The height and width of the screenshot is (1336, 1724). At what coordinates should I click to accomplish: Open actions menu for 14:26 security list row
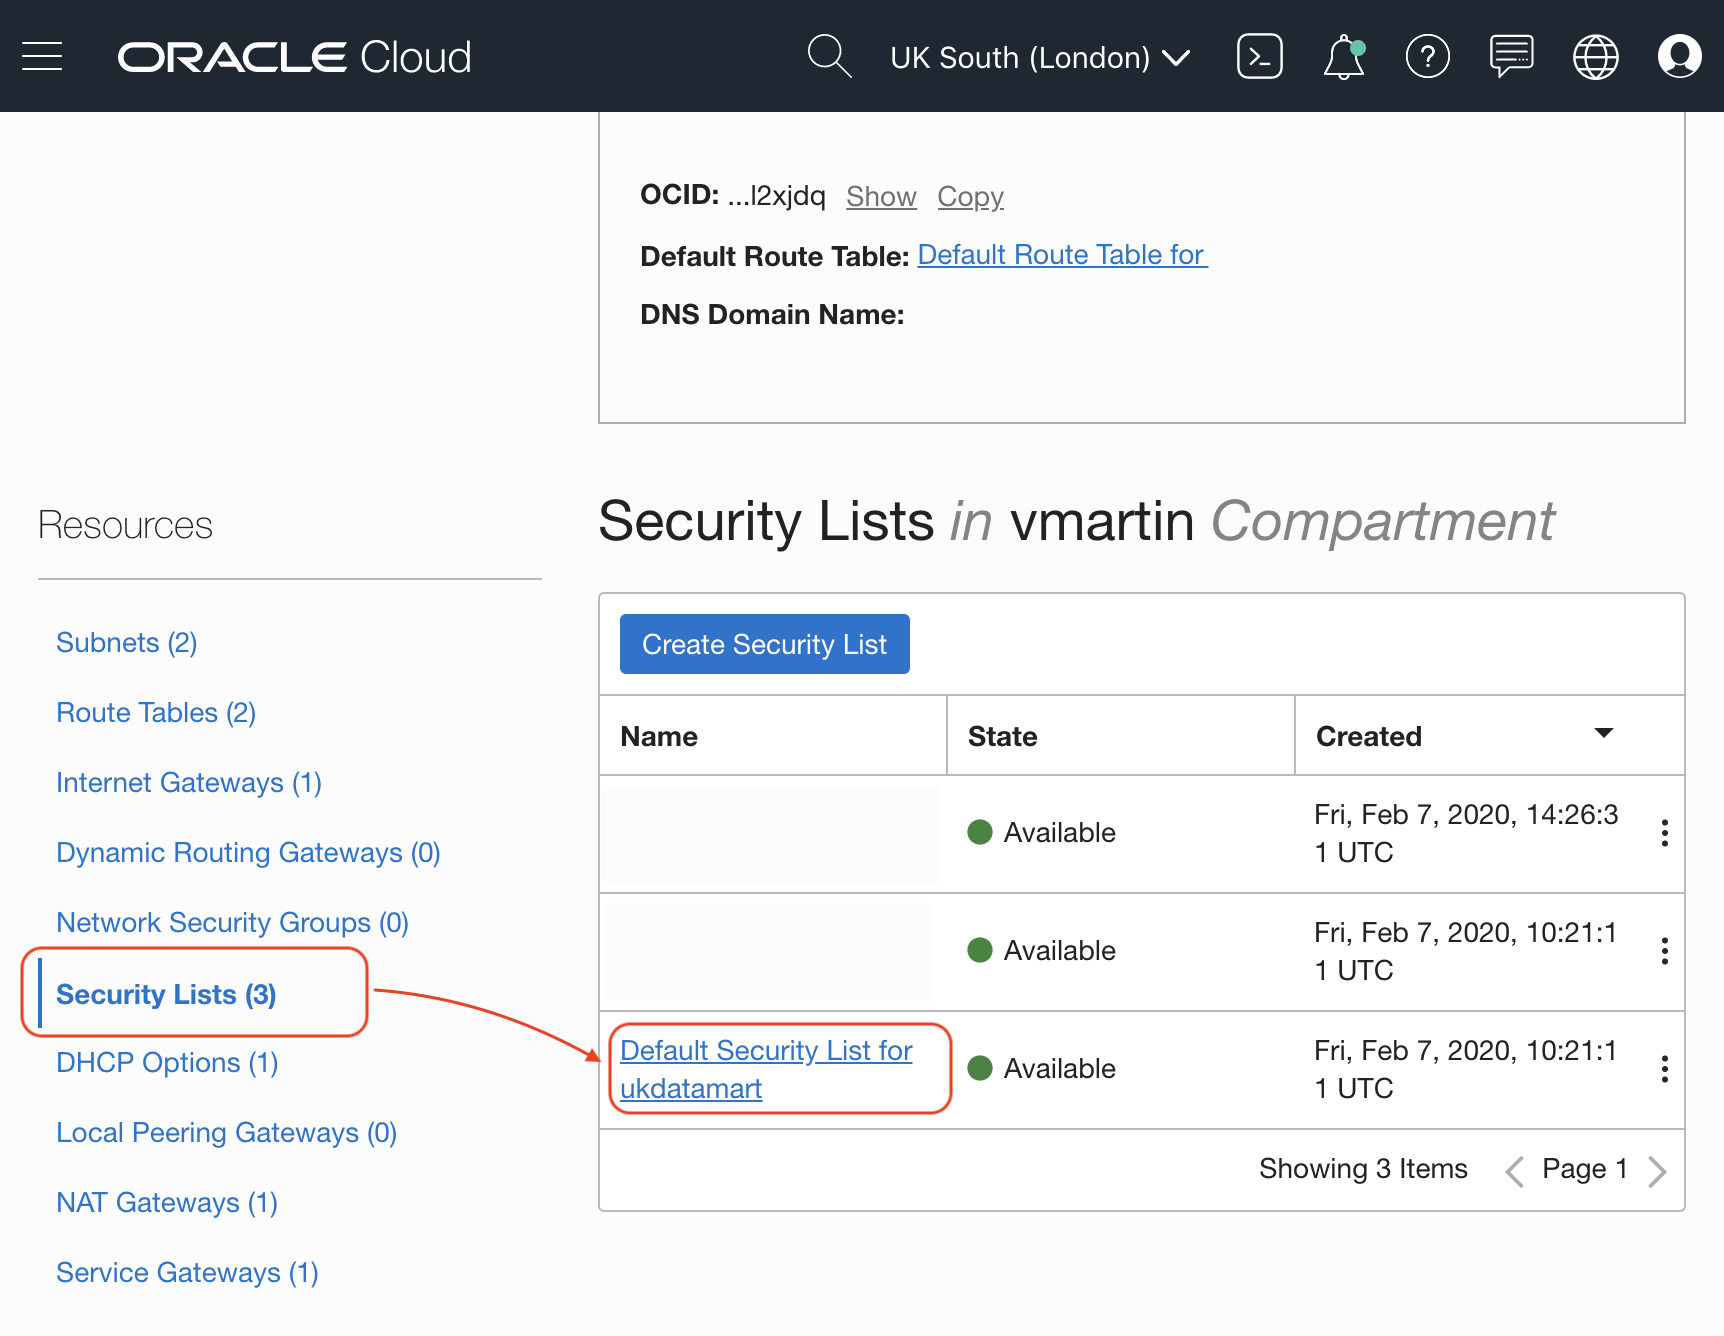coord(1664,833)
